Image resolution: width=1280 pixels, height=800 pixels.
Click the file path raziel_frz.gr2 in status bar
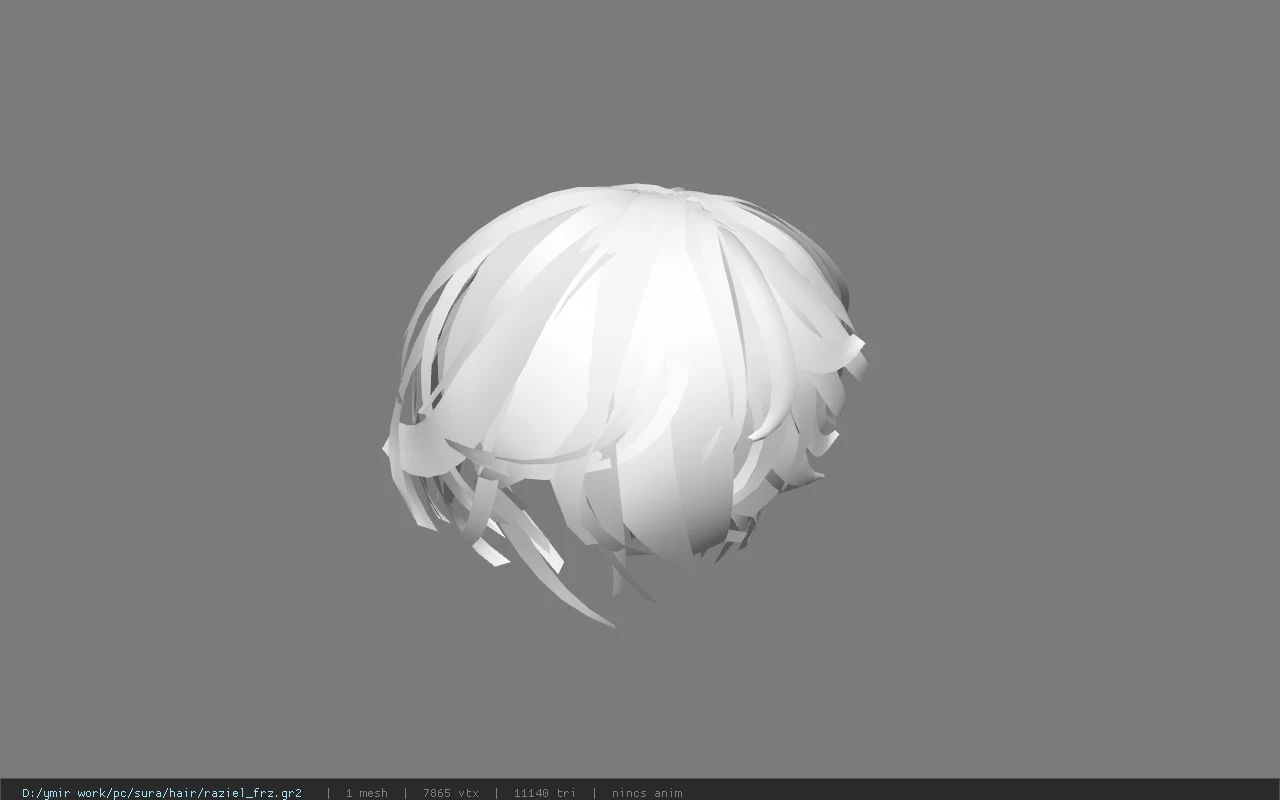[x=162, y=793]
